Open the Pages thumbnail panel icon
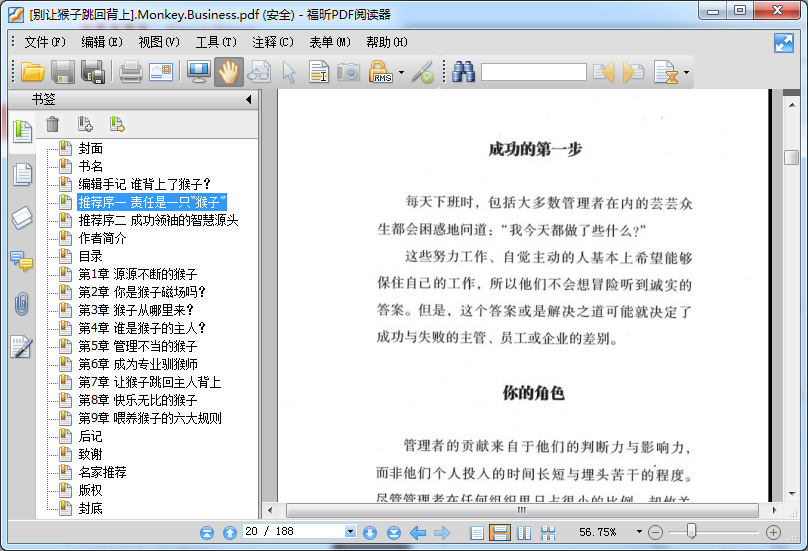The height and width of the screenshot is (551, 808). (22, 174)
